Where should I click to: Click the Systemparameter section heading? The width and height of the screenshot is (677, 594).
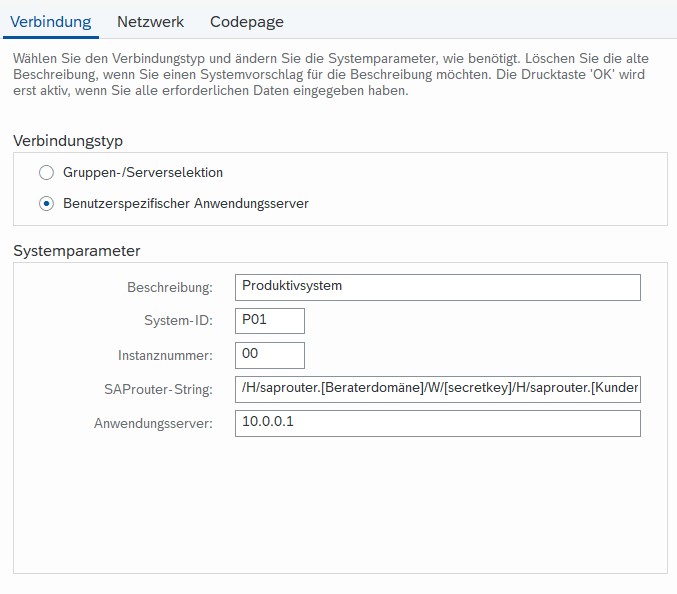click(x=77, y=251)
